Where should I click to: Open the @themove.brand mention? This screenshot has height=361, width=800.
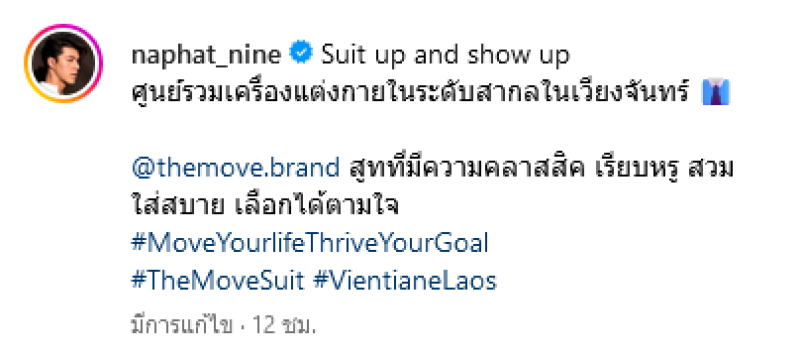tap(236, 168)
